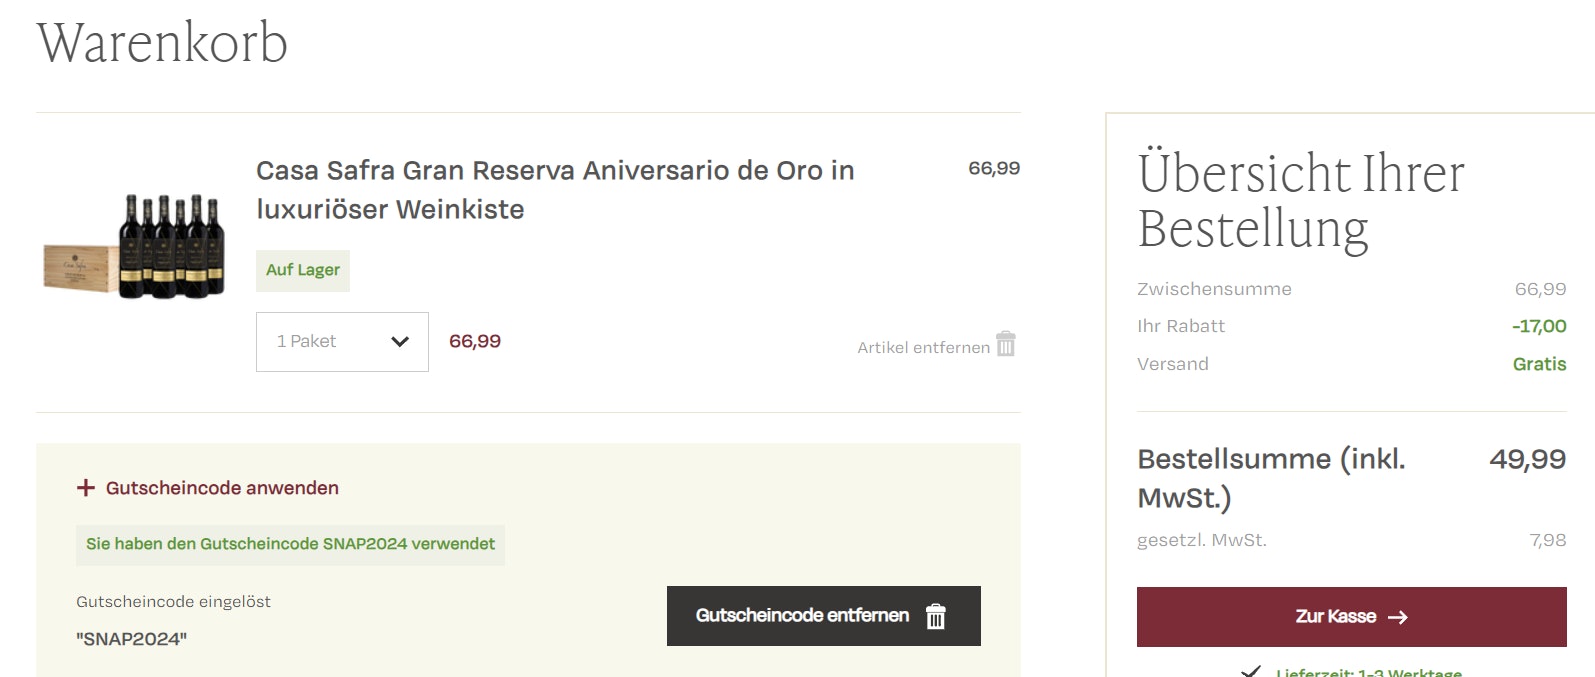Click the chevron arrow in quantity selector
The height and width of the screenshot is (677, 1595).
400,342
